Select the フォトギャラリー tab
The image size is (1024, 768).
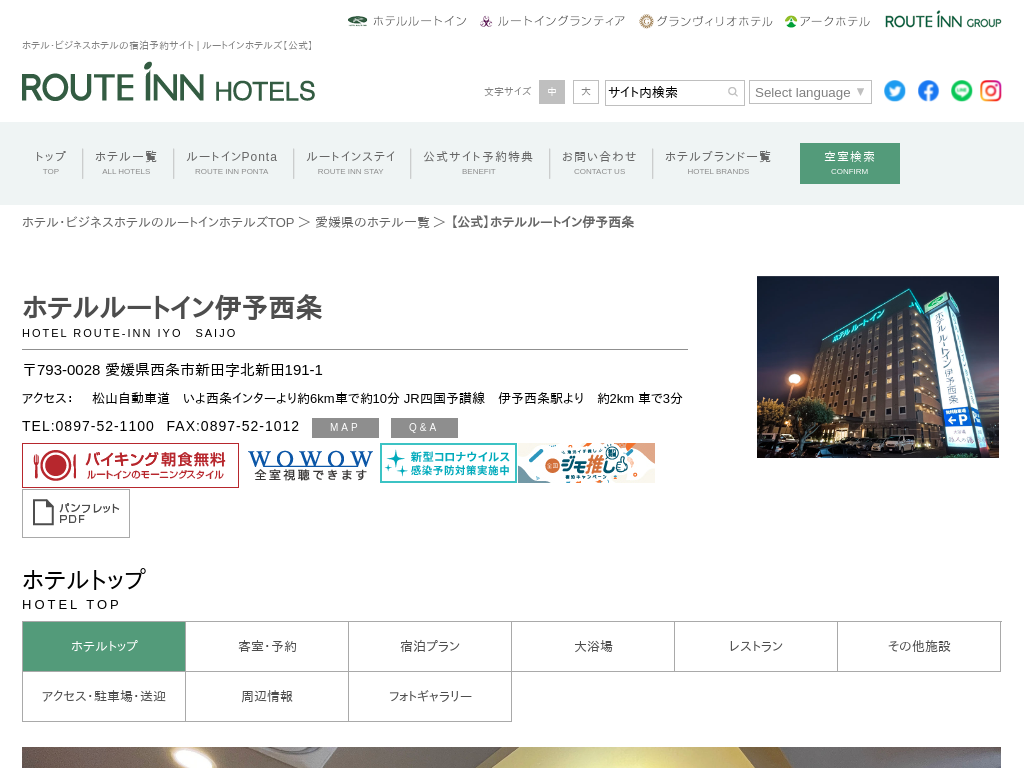[x=430, y=697]
